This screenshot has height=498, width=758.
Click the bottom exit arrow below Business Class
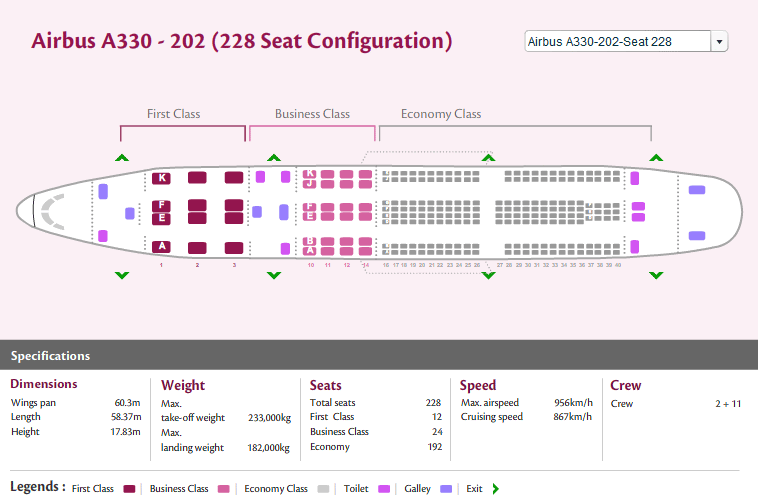[274, 276]
